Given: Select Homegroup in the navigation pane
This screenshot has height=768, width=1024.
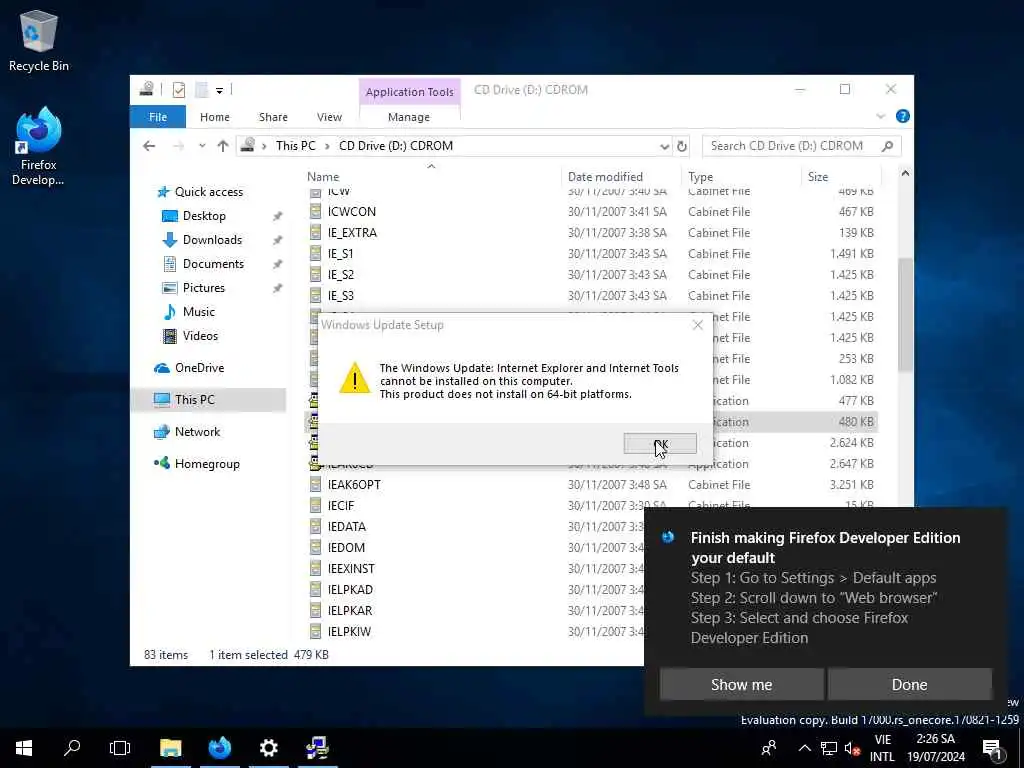Looking at the screenshot, I should click(x=196, y=464).
